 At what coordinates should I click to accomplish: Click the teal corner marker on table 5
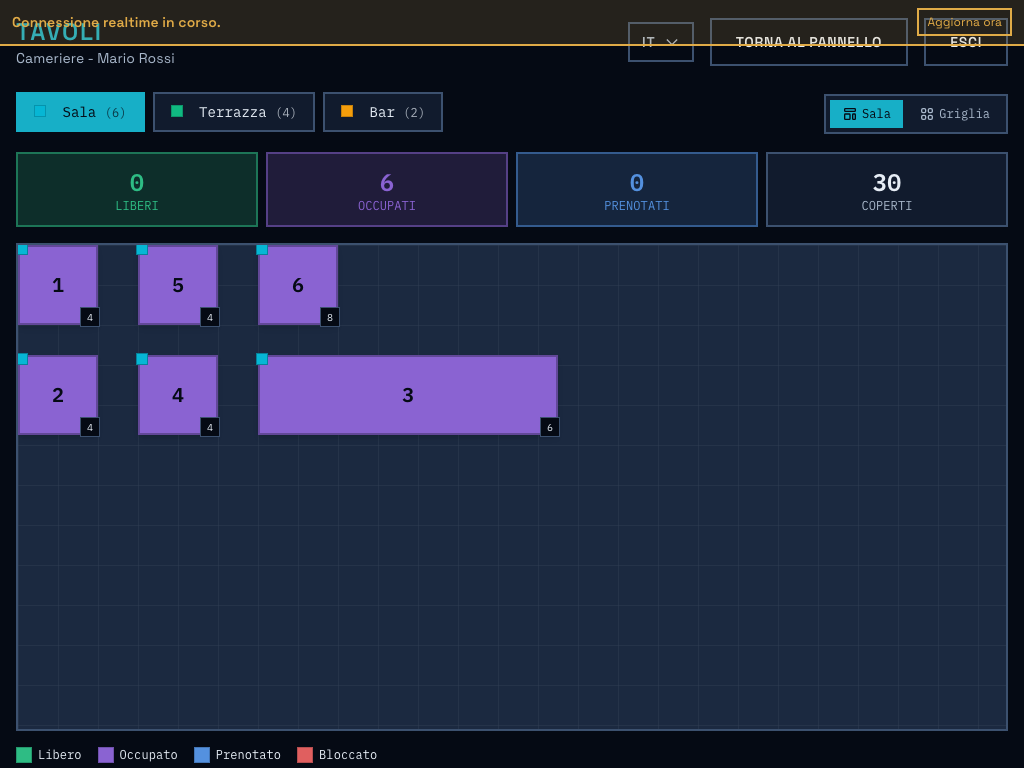coord(141,250)
